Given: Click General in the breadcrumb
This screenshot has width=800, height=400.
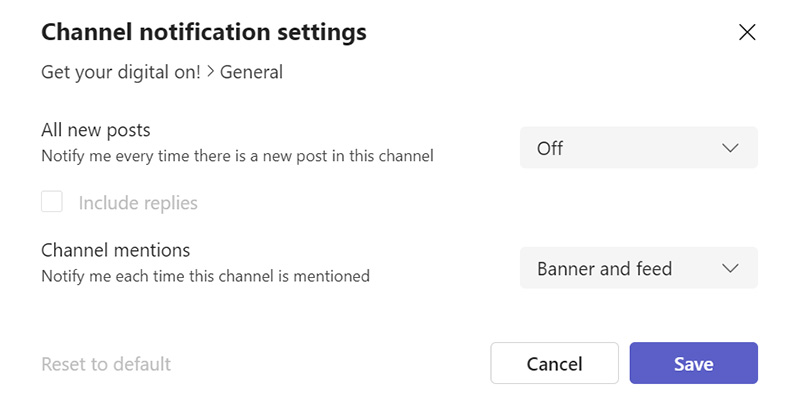Looking at the screenshot, I should click(x=251, y=72).
